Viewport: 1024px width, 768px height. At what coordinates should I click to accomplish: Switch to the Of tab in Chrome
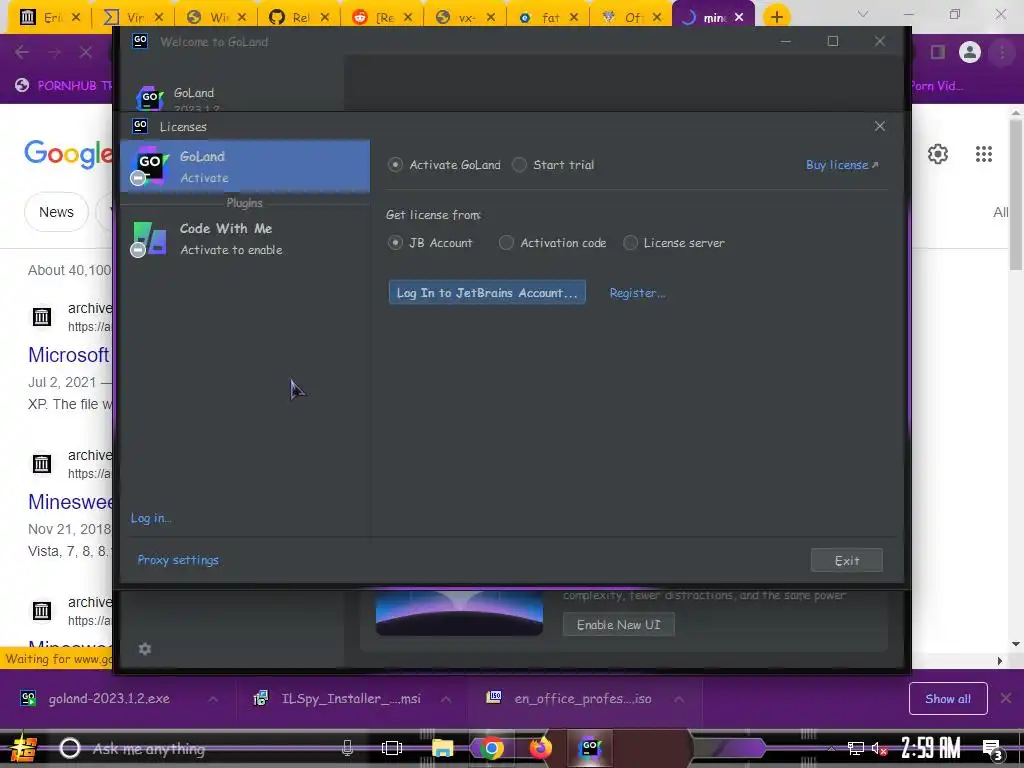pyautogui.click(x=631, y=17)
